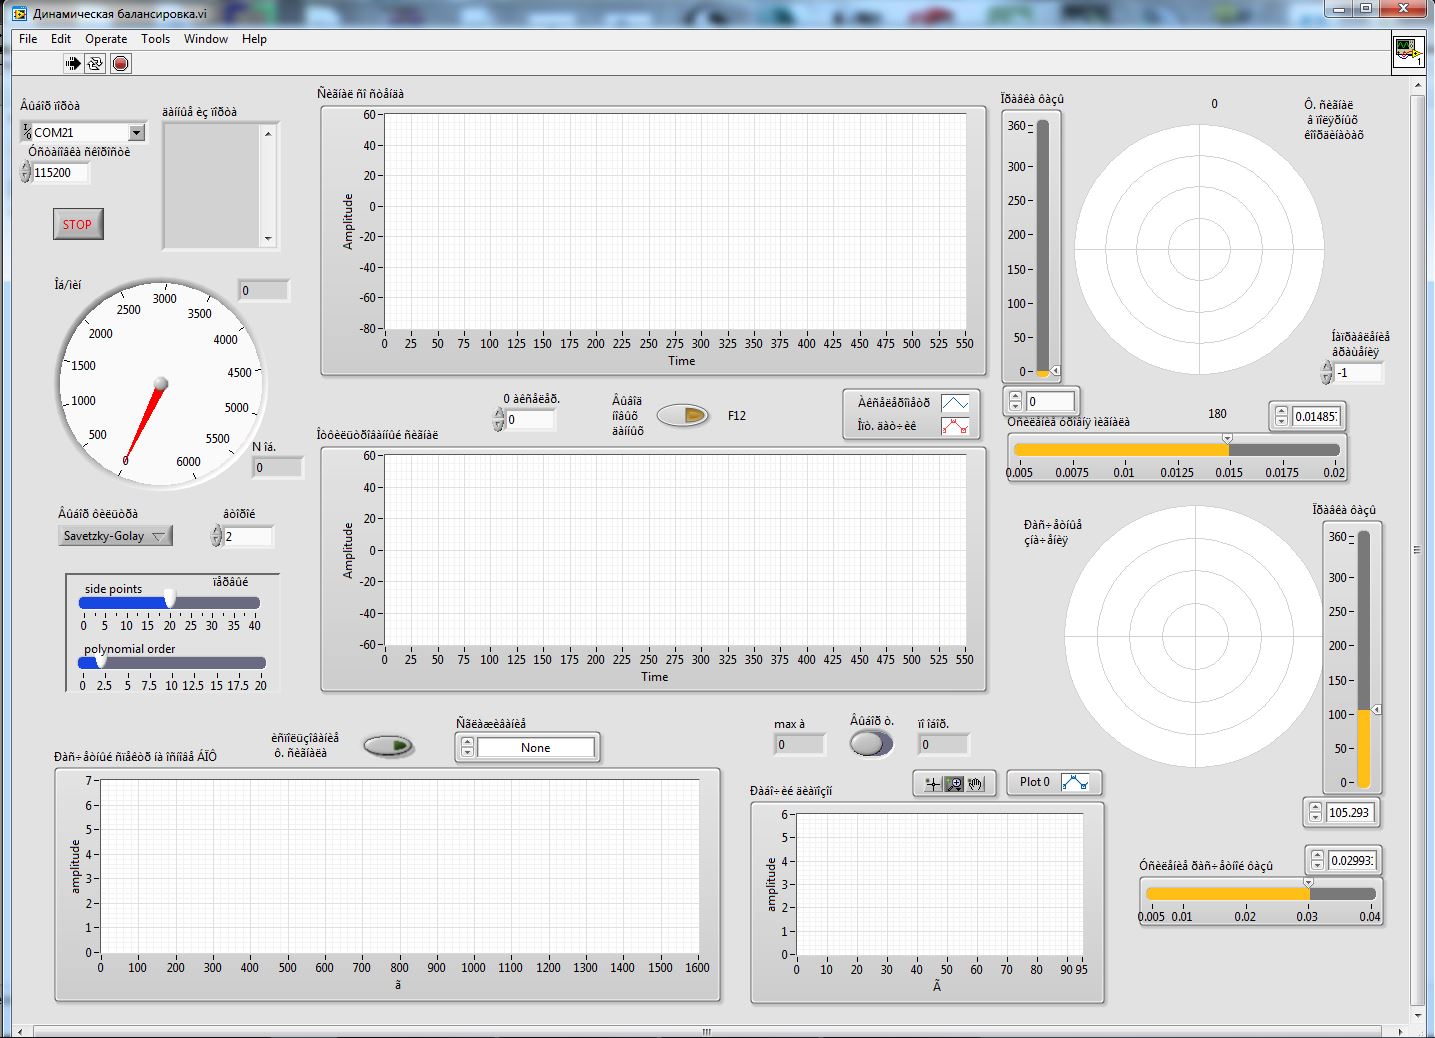The height and width of the screenshot is (1038, 1435).
Task: Click the Plot 0 legend line icon
Action: coord(1075,782)
